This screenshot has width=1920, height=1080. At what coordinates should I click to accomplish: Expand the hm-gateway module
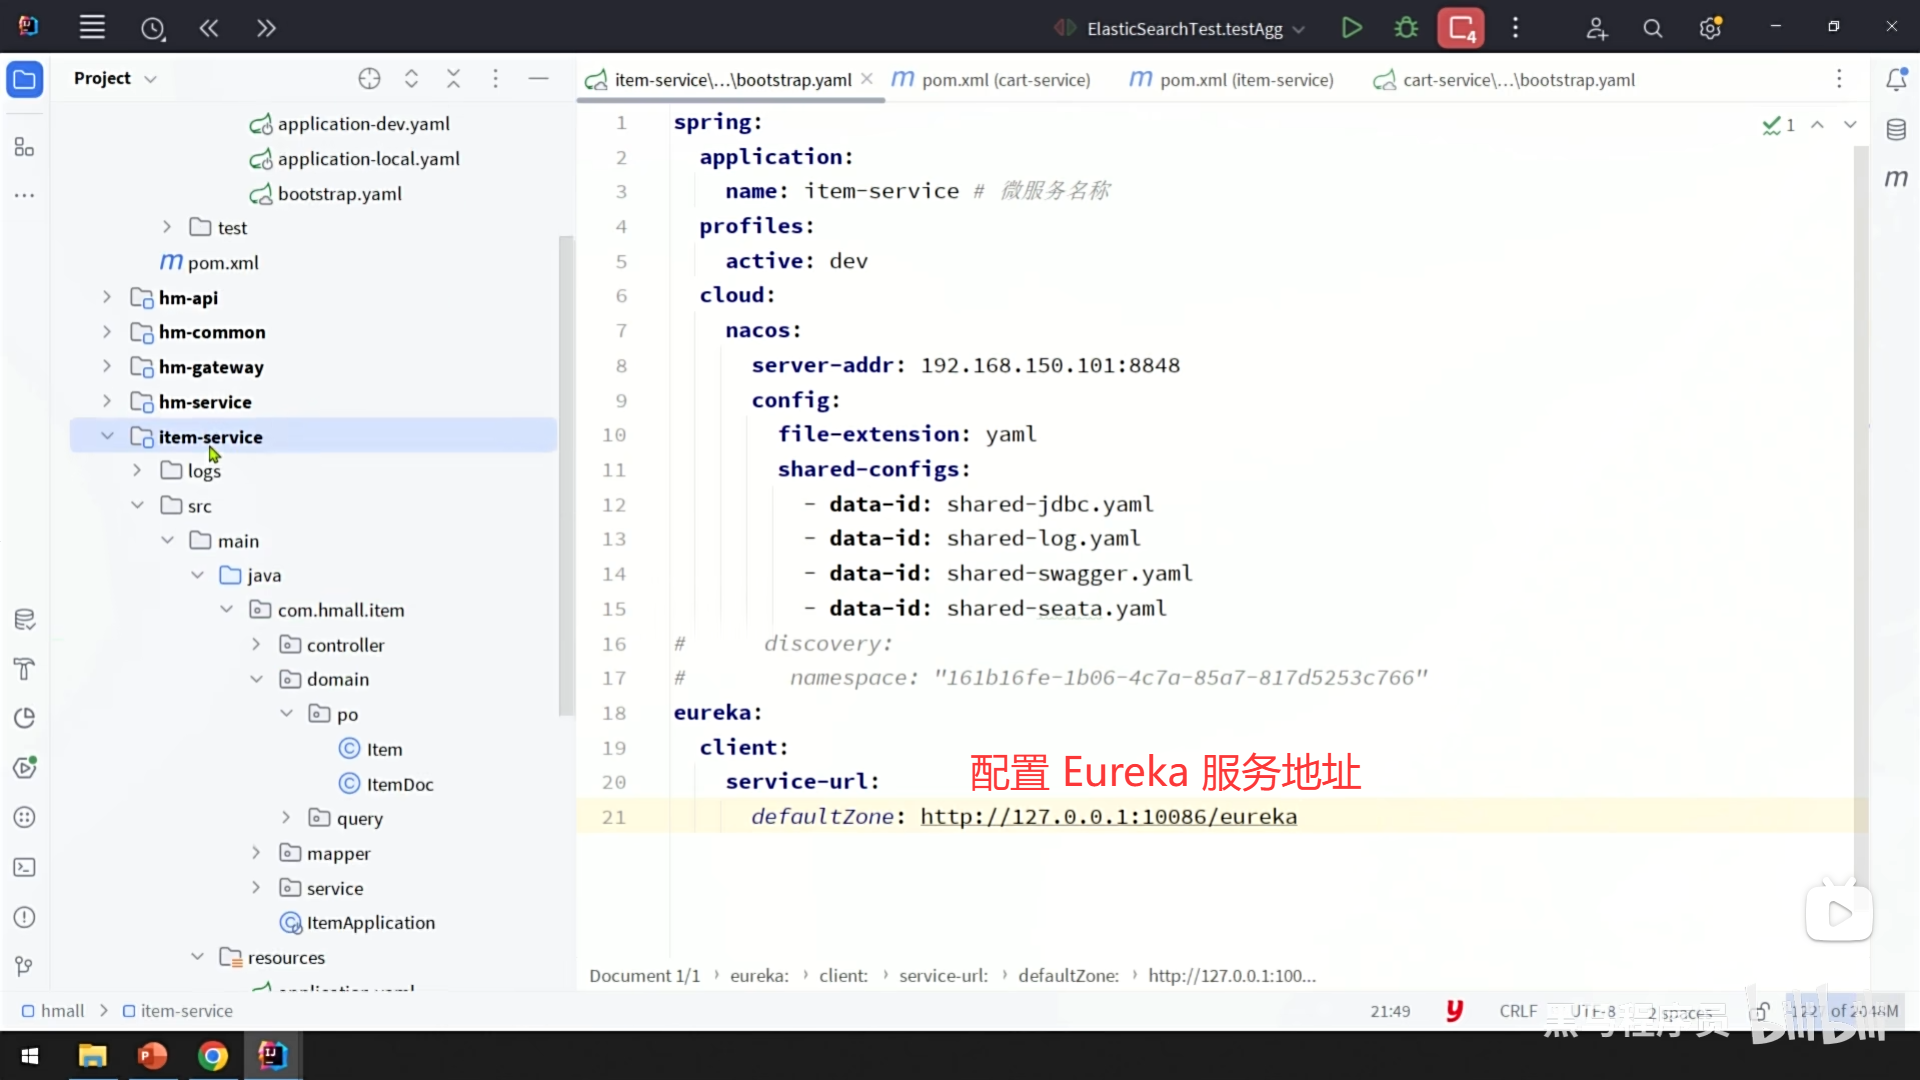coord(107,367)
